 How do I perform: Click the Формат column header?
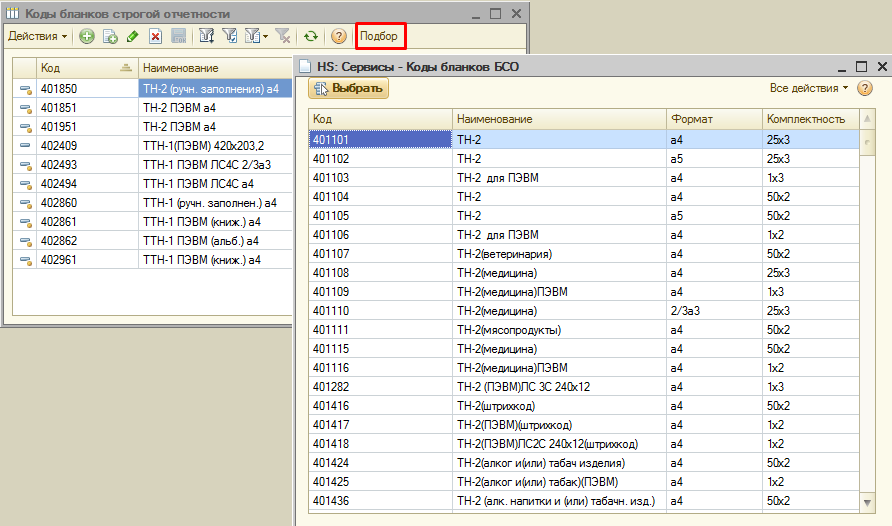coord(714,119)
